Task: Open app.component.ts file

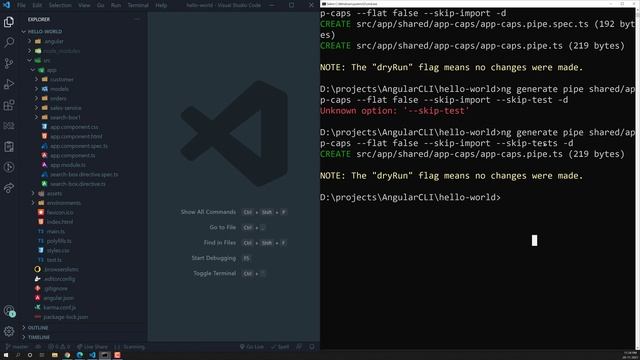Action: pos(72,156)
